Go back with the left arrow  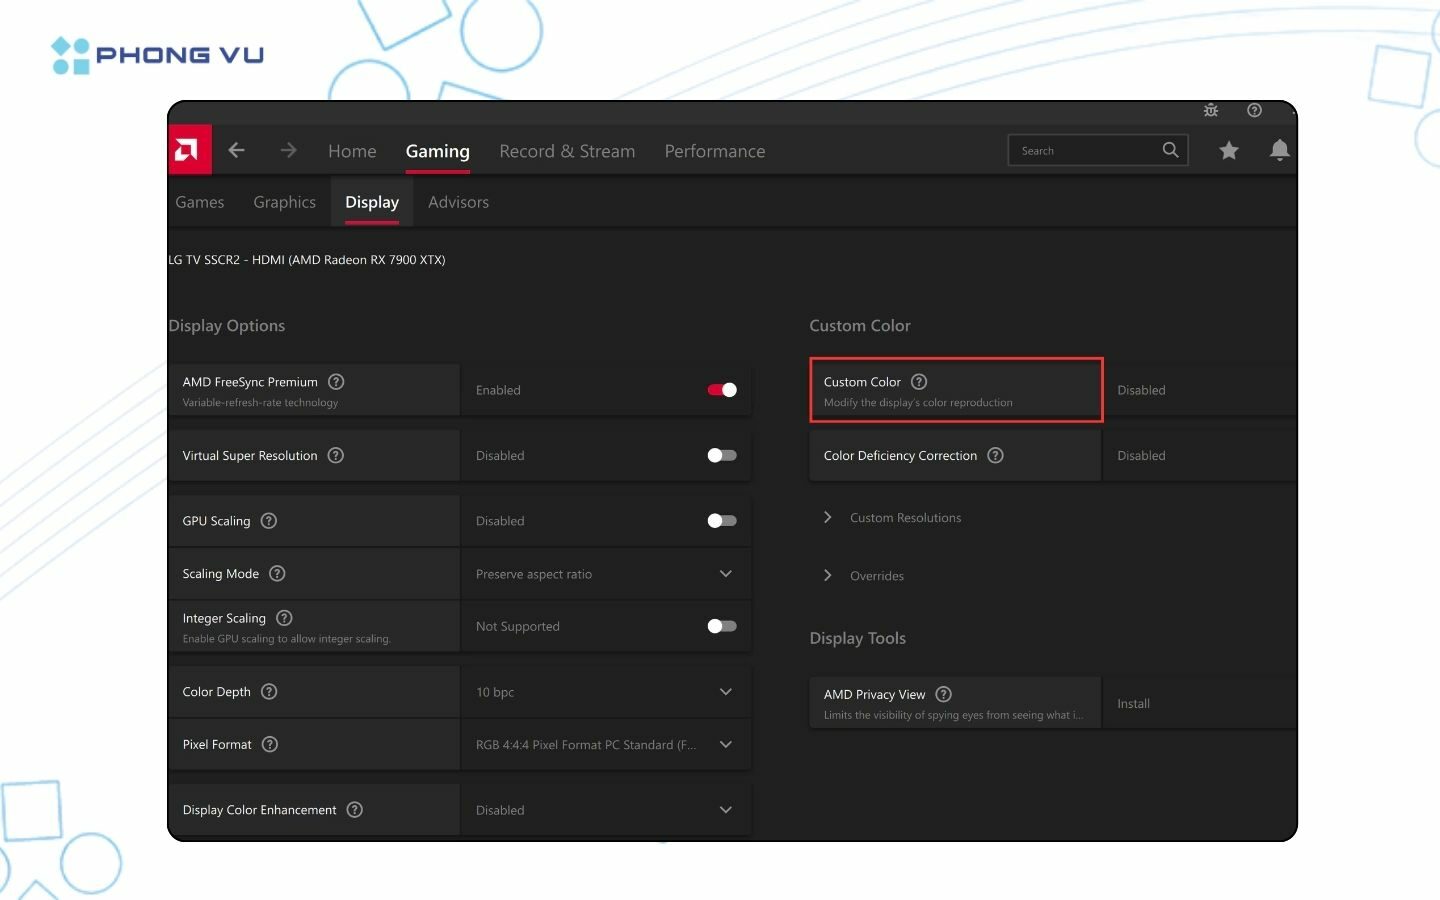(236, 150)
